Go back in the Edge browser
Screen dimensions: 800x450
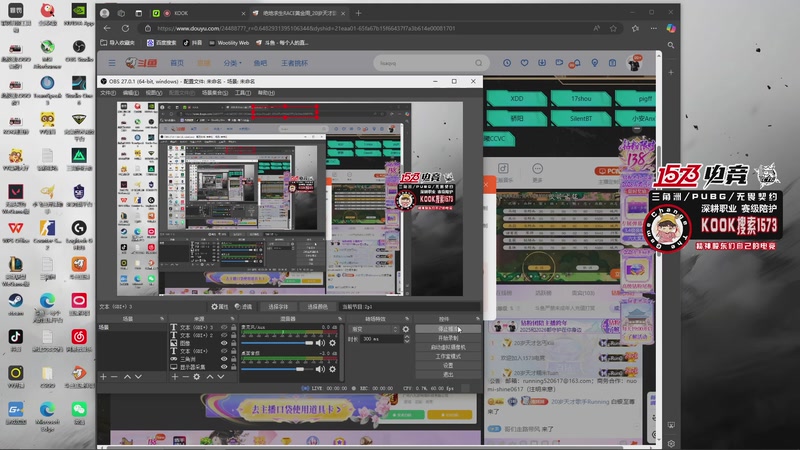pyautogui.click(x=107, y=28)
